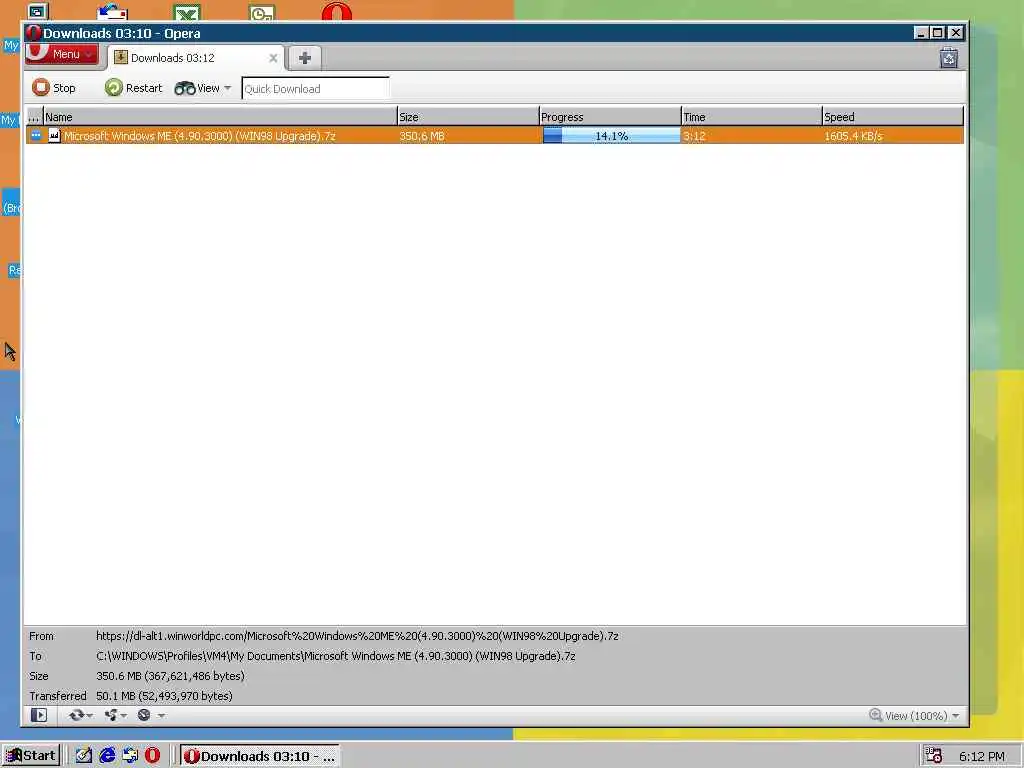Sort by the Speed column header
Screen dimensions: 1024x768
tap(893, 117)
